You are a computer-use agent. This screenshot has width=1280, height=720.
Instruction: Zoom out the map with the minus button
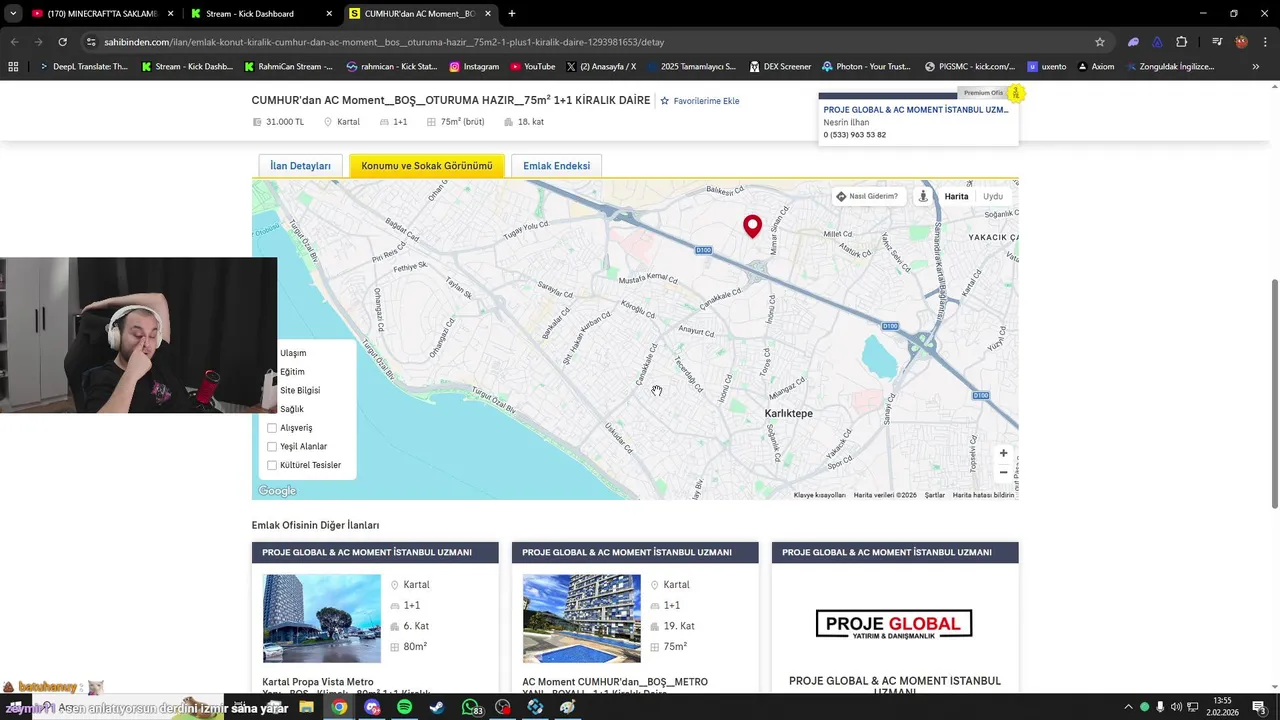(x=1003, y=473)
